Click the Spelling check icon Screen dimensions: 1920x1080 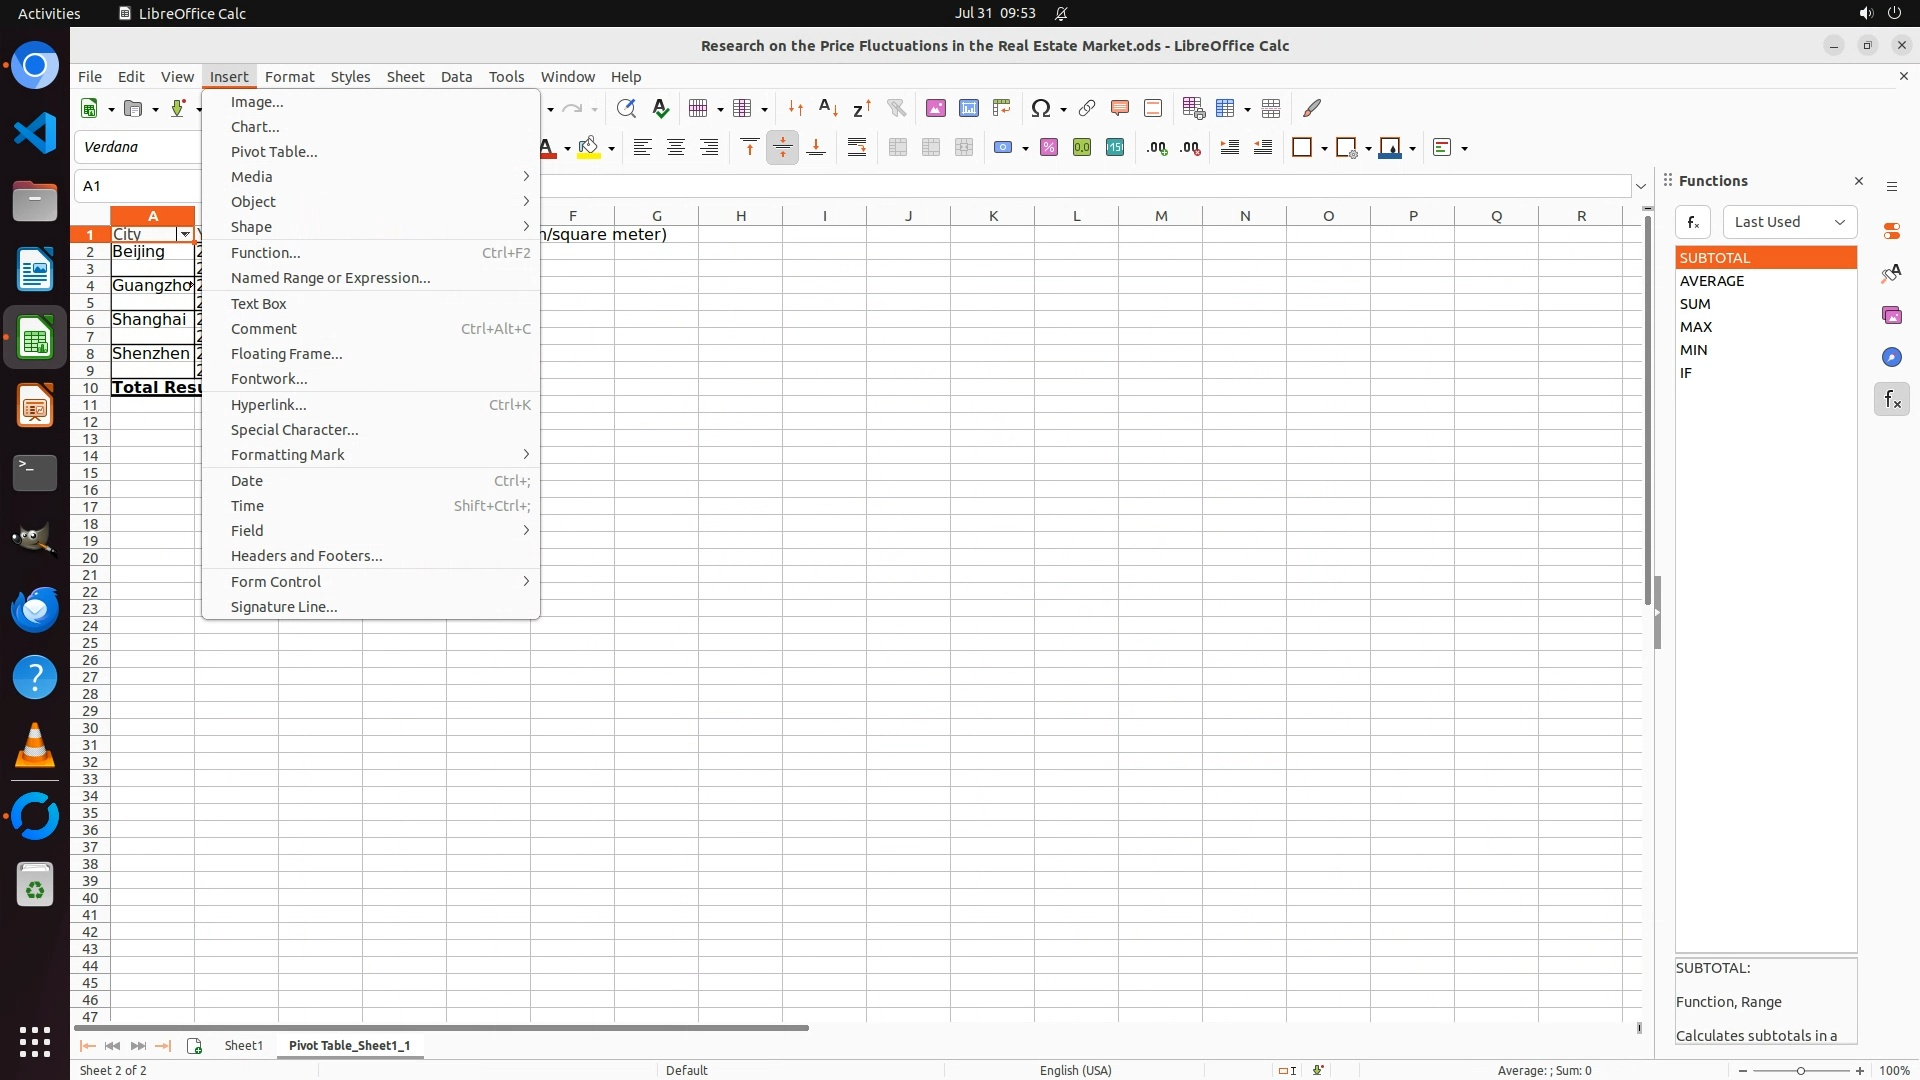pos(660,108)
